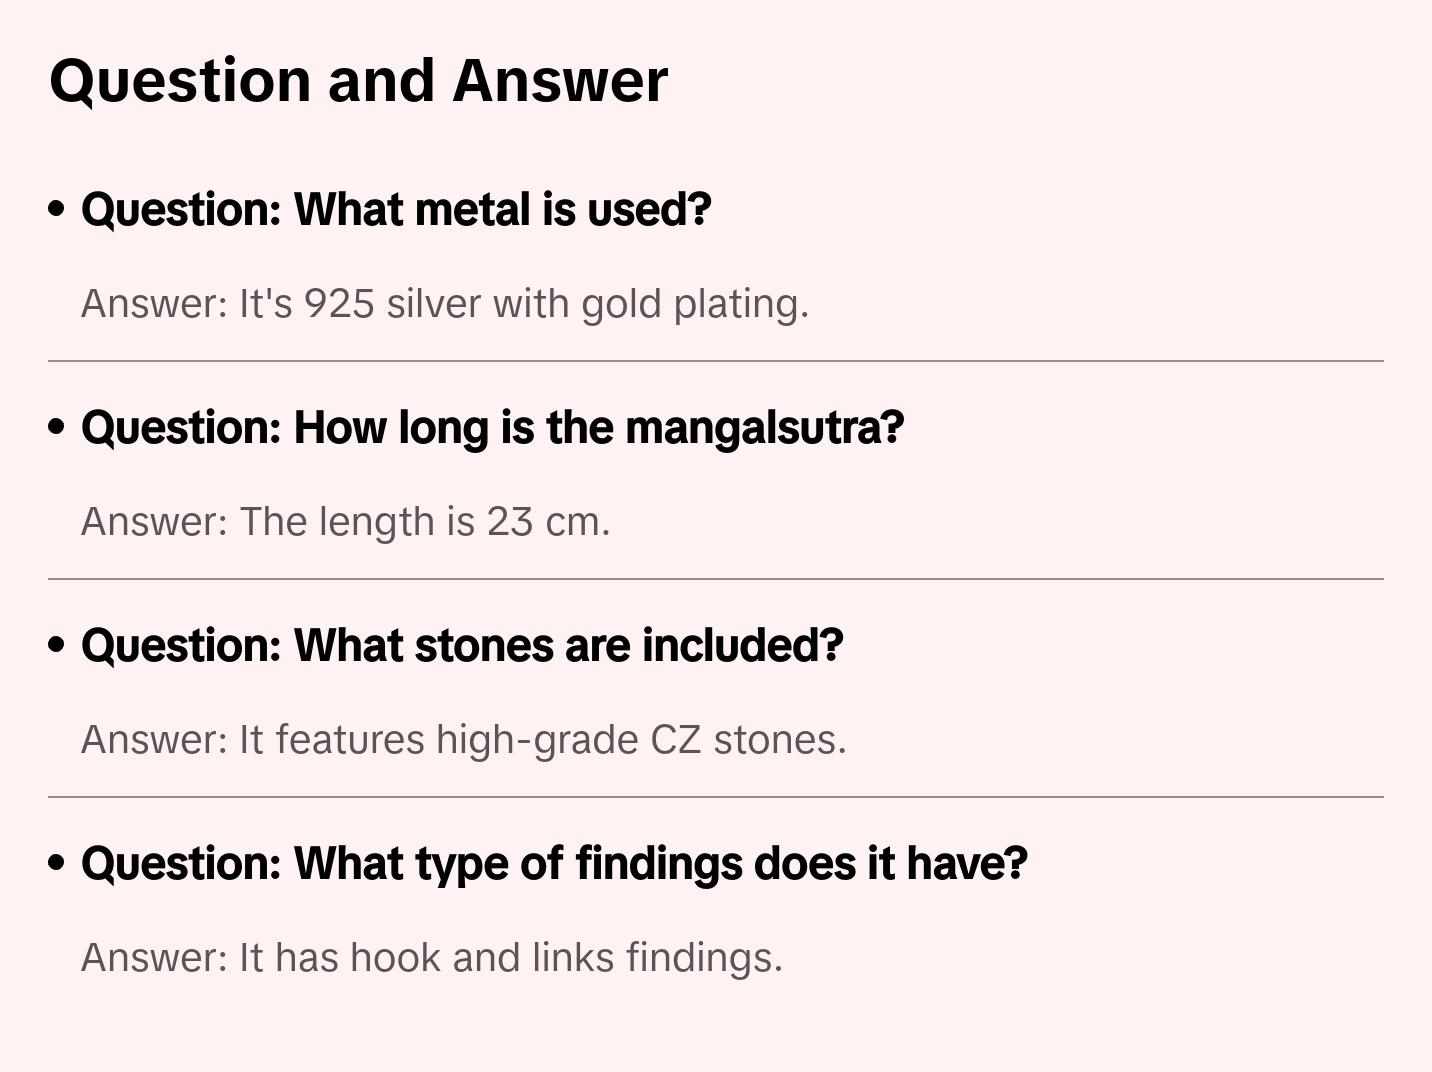Click the word "Answer:" in the findings answer
Image resolution: width=1432 pixels, height=1072 pixels.
click(155, 958)
